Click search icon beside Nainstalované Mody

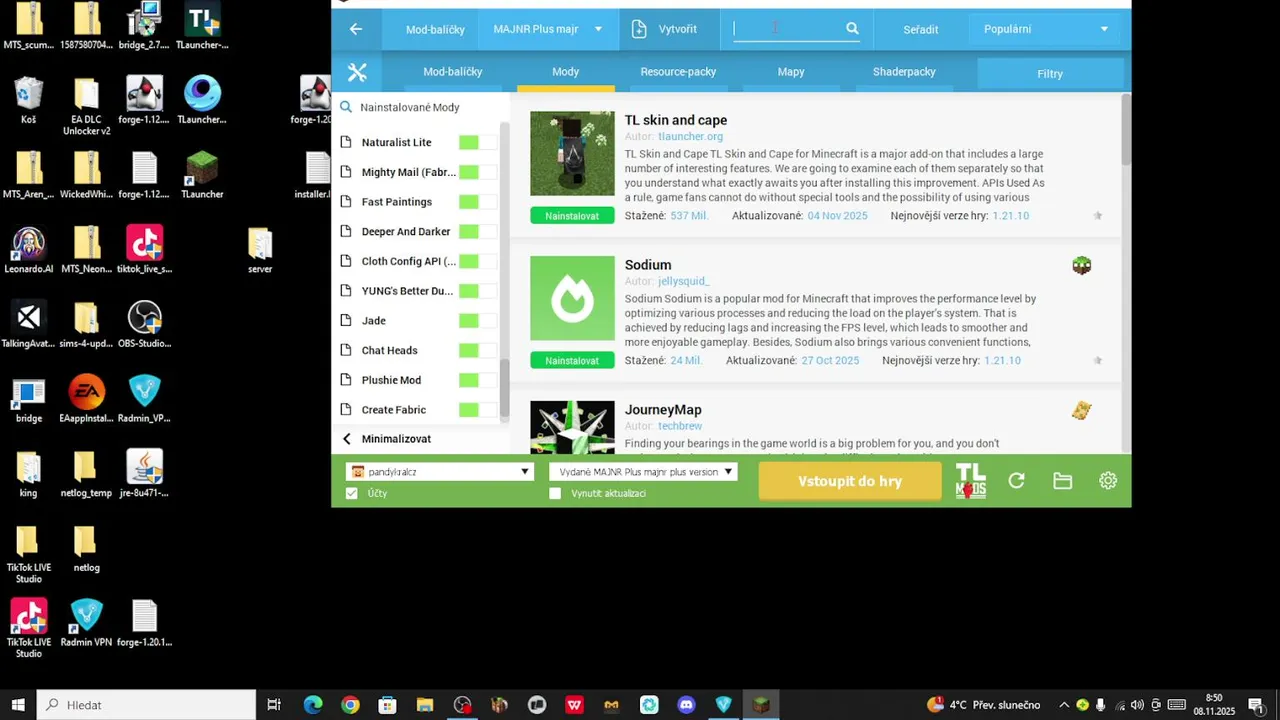[x=346, y=107]
